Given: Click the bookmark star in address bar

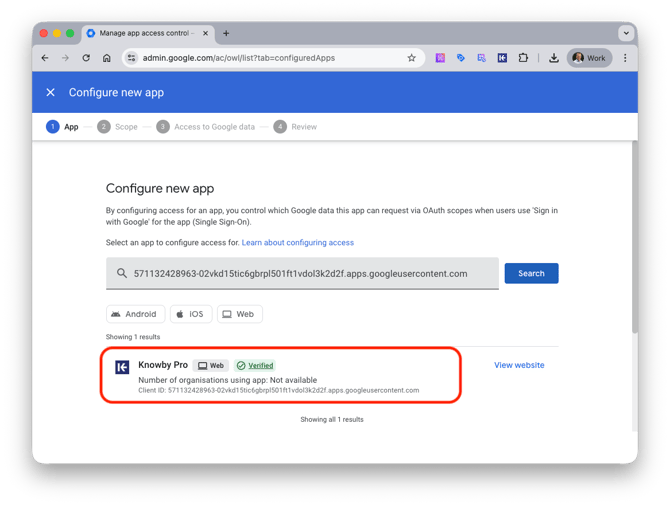Looking at the screenshot, I should tap(411, 58).
